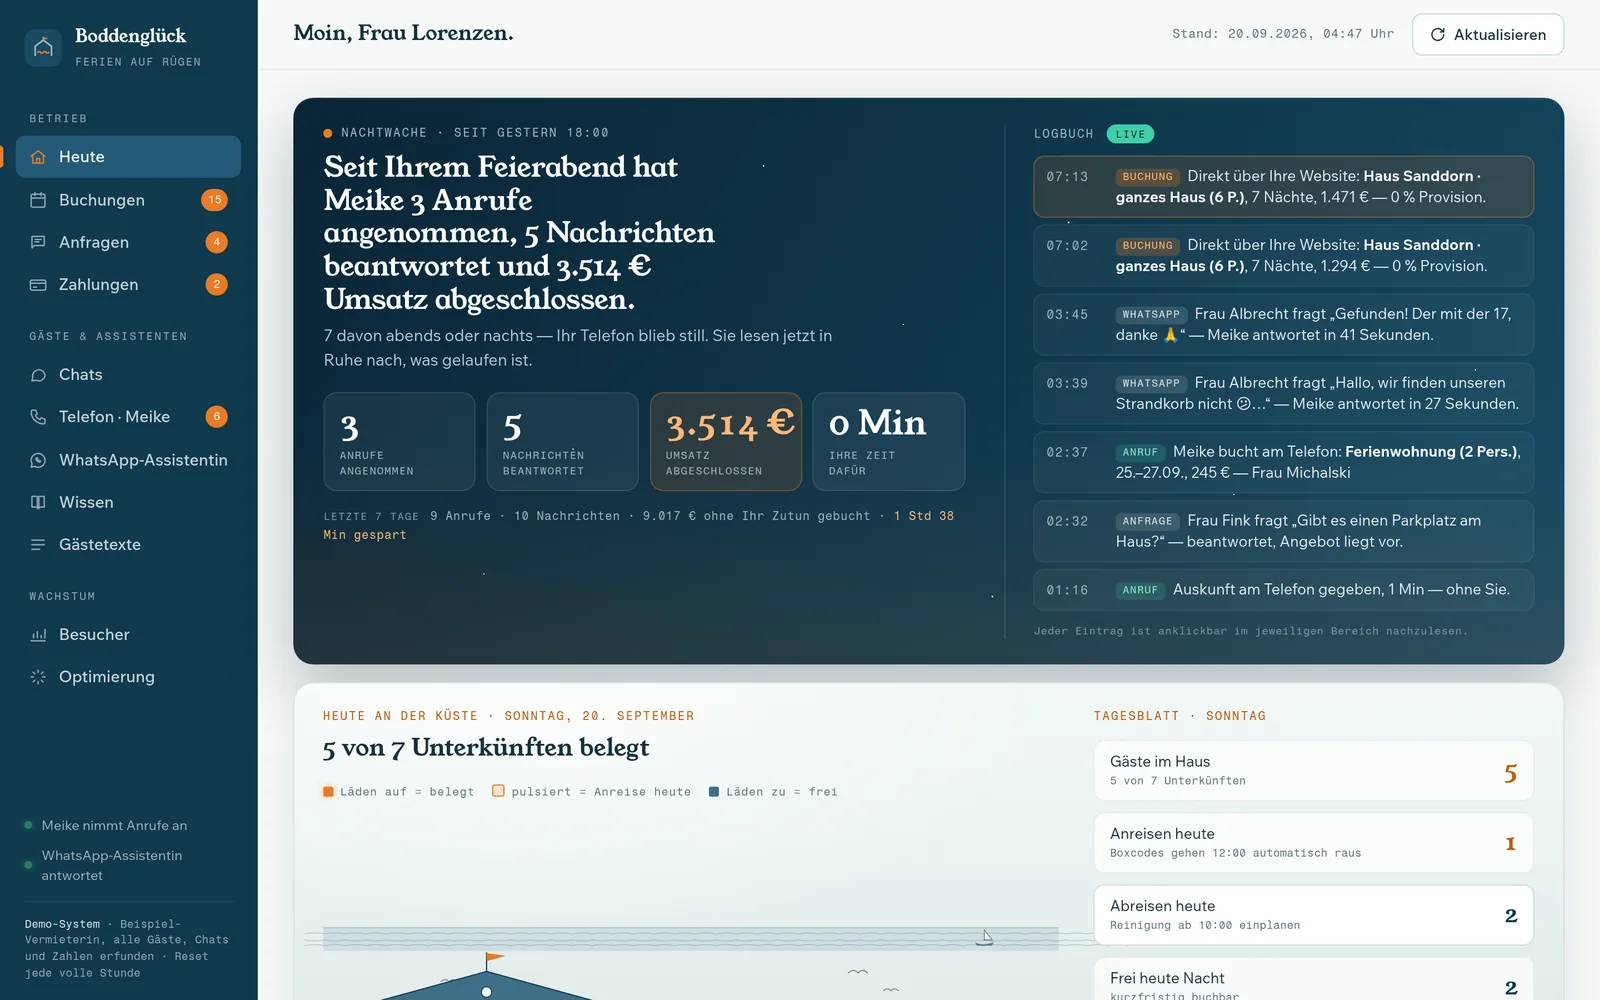Screen dimensions: 1600x1000
Task: Open the 02:37 Anruf Ferienwohnung entry
Action: 1283,462
